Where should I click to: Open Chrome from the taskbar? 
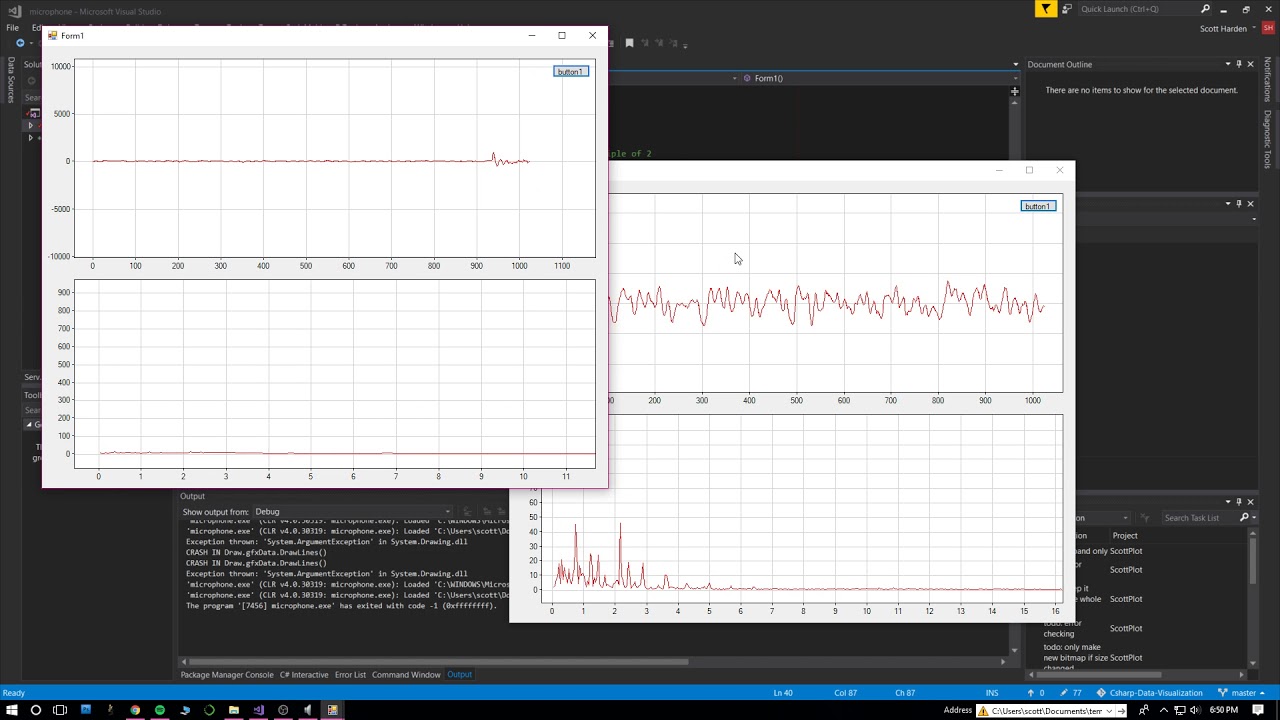click(x=135, y=710)
